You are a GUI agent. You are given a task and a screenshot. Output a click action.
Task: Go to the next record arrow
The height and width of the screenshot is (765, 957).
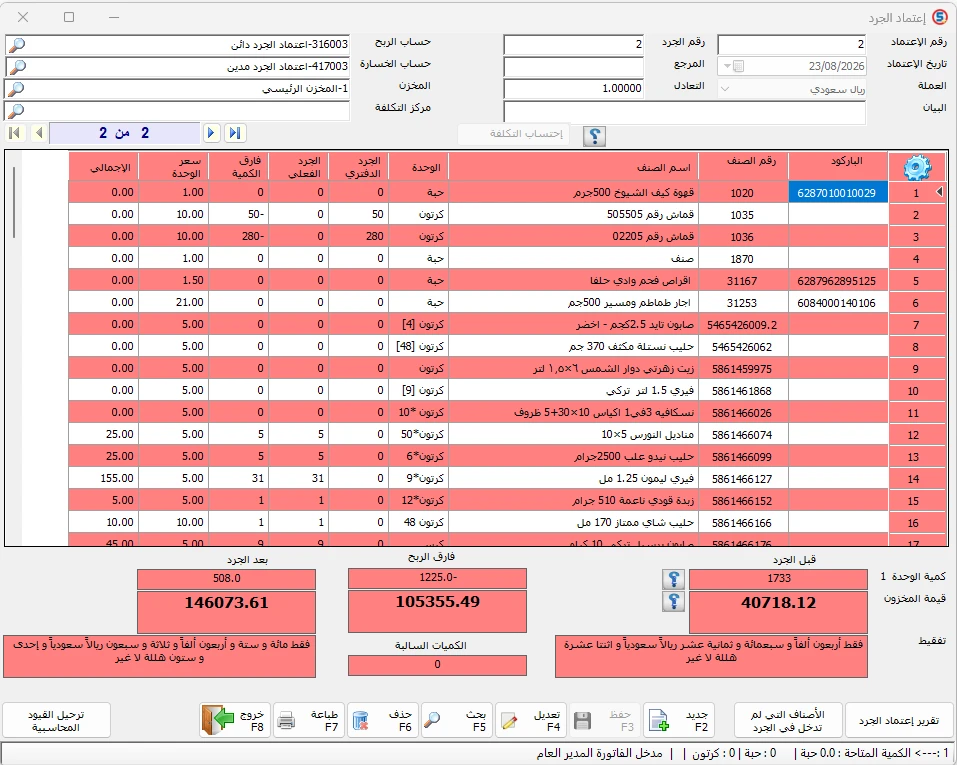(211, 132)
